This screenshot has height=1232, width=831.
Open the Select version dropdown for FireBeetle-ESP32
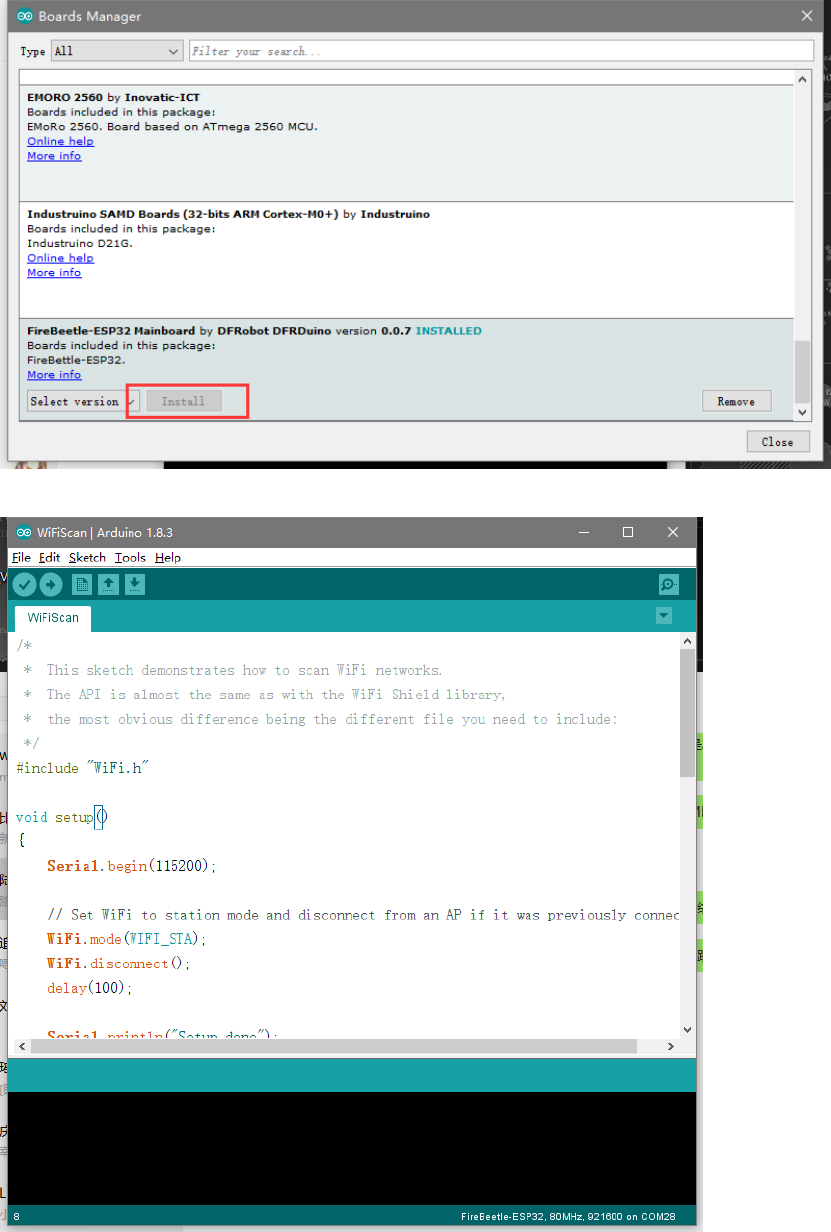83,401
